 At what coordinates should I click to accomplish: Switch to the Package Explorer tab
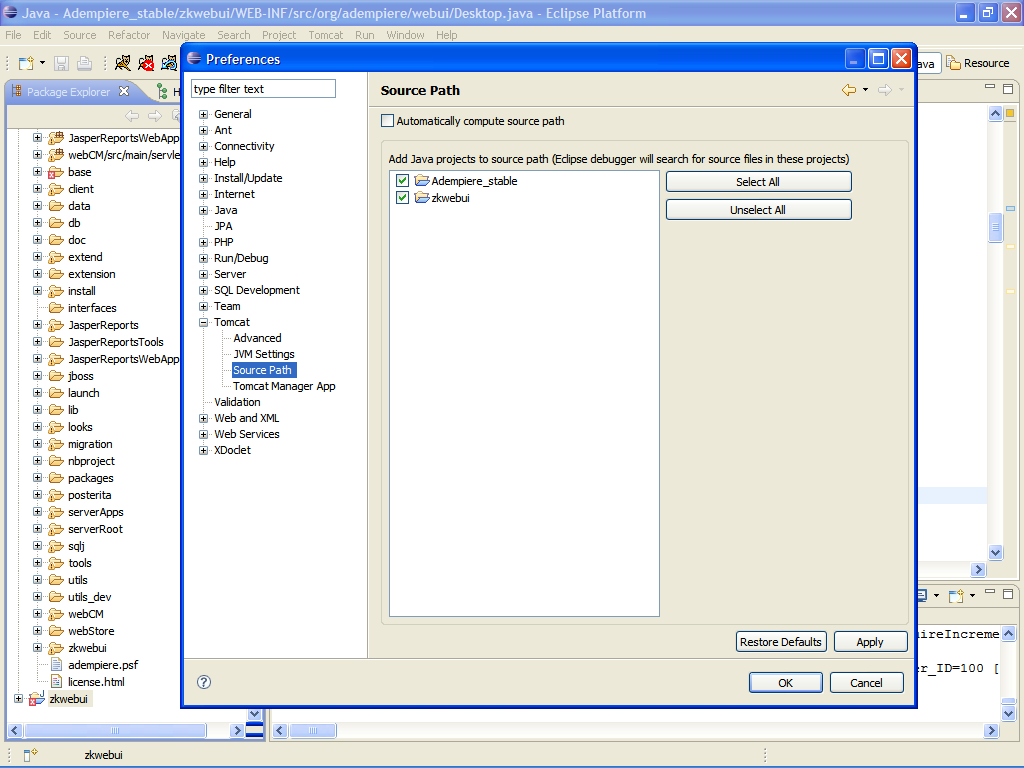(68, 92)
